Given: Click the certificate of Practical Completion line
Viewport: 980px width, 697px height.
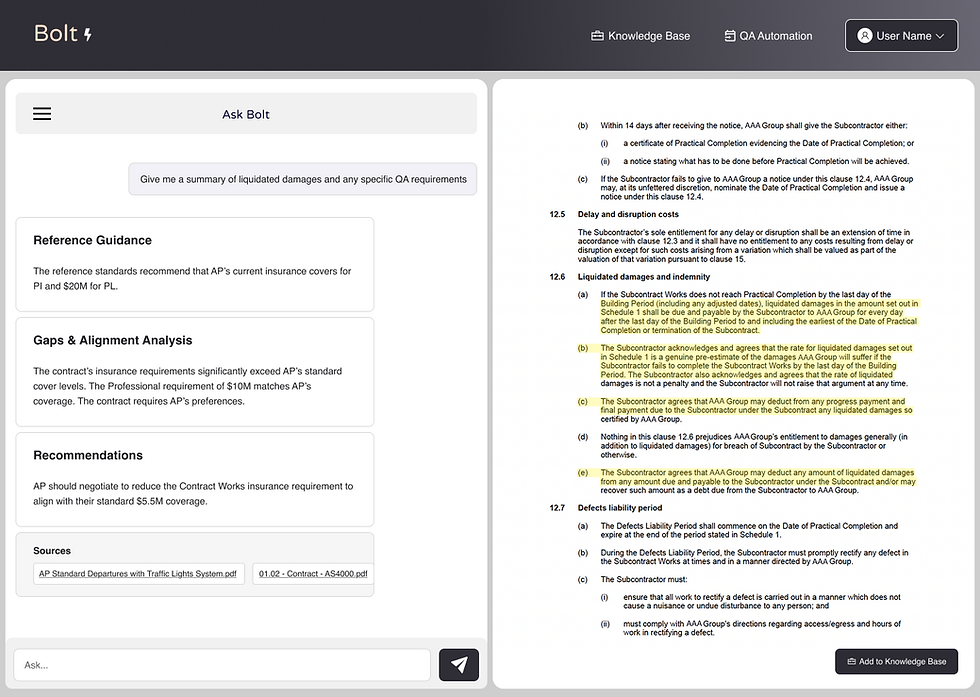Looking at the screenshot, I should click(769, 143).
